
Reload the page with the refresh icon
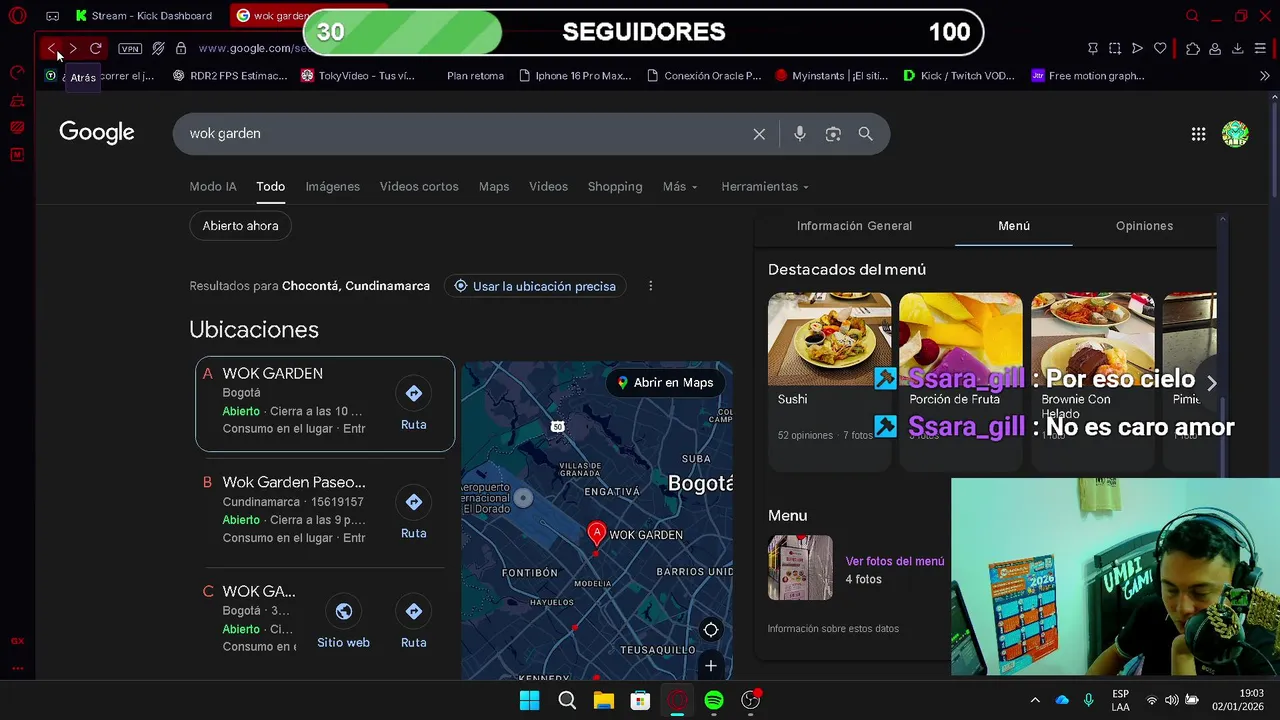click(x=96, y=48)
